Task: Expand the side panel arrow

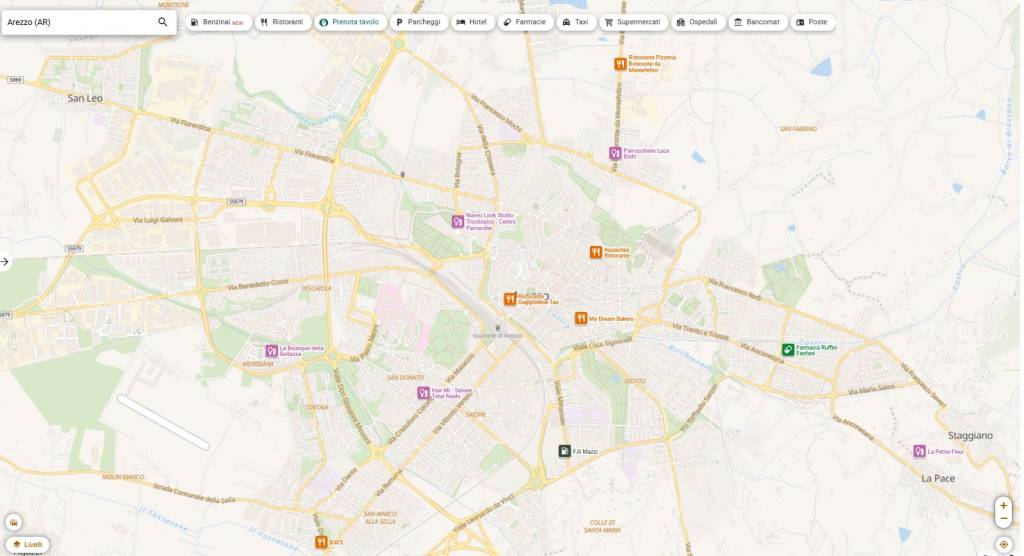Action: pyautogui.click(x=5, y=261)
